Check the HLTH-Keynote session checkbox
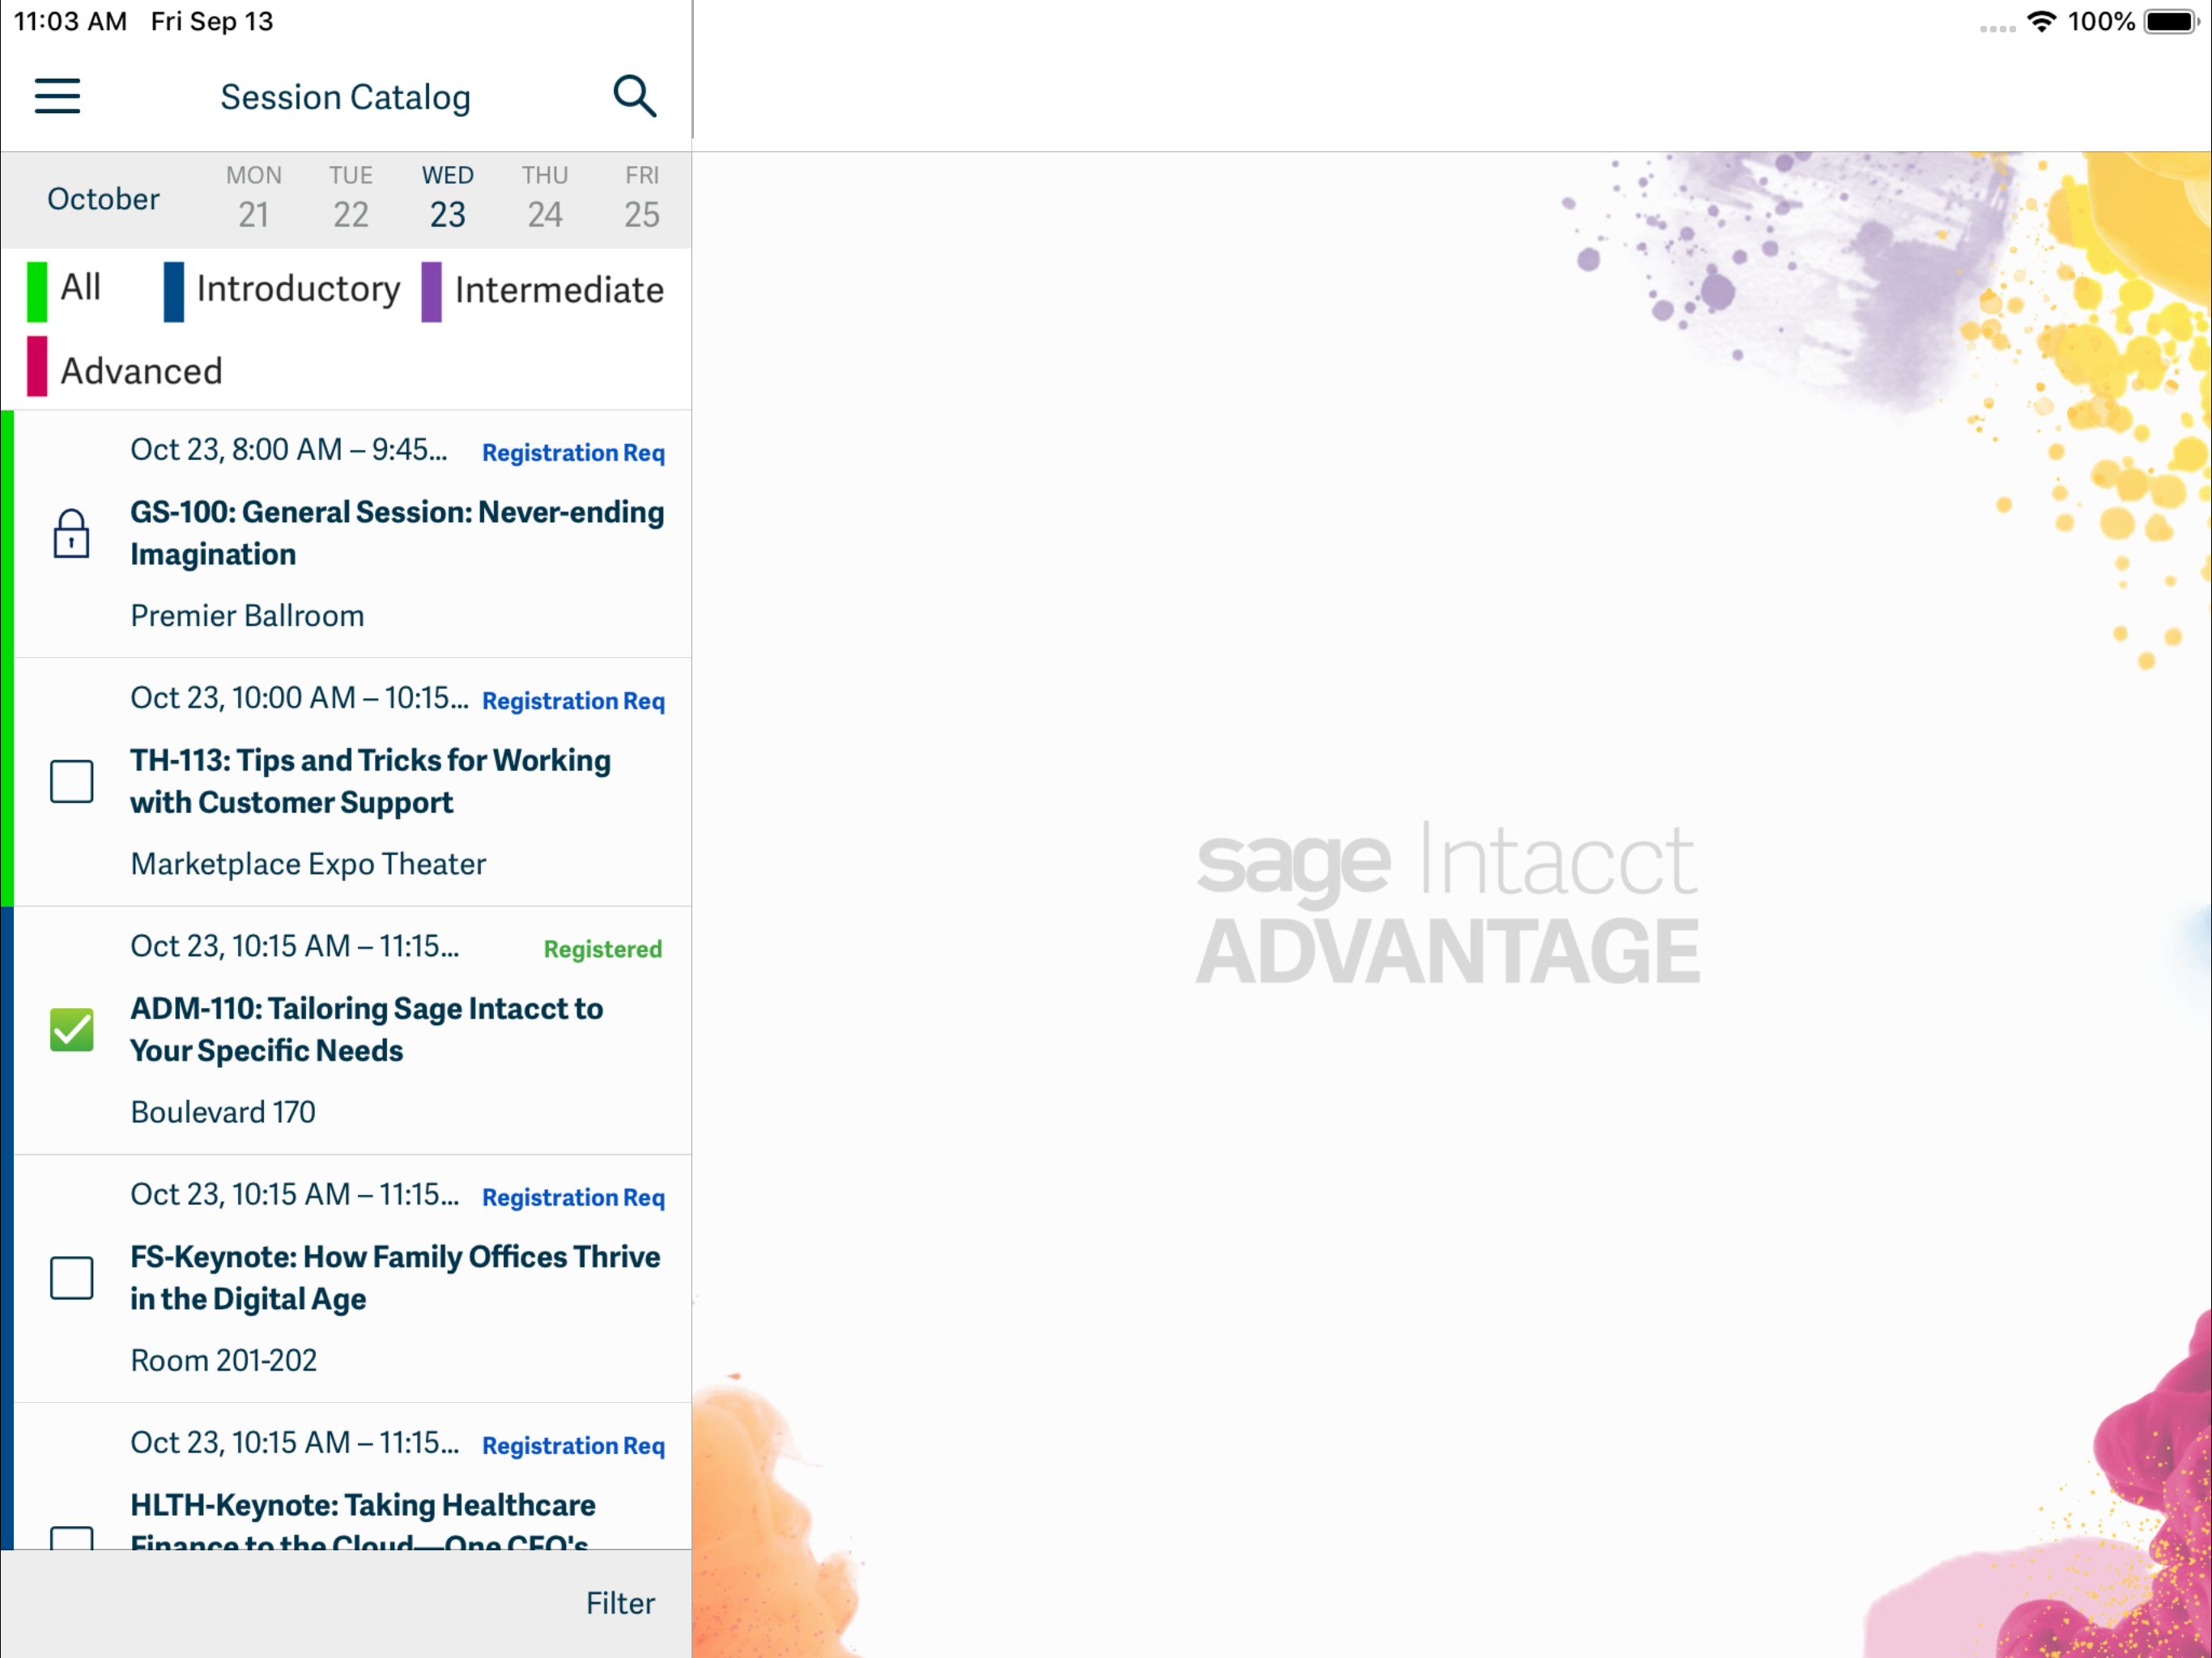 [x=72, y=1537]
